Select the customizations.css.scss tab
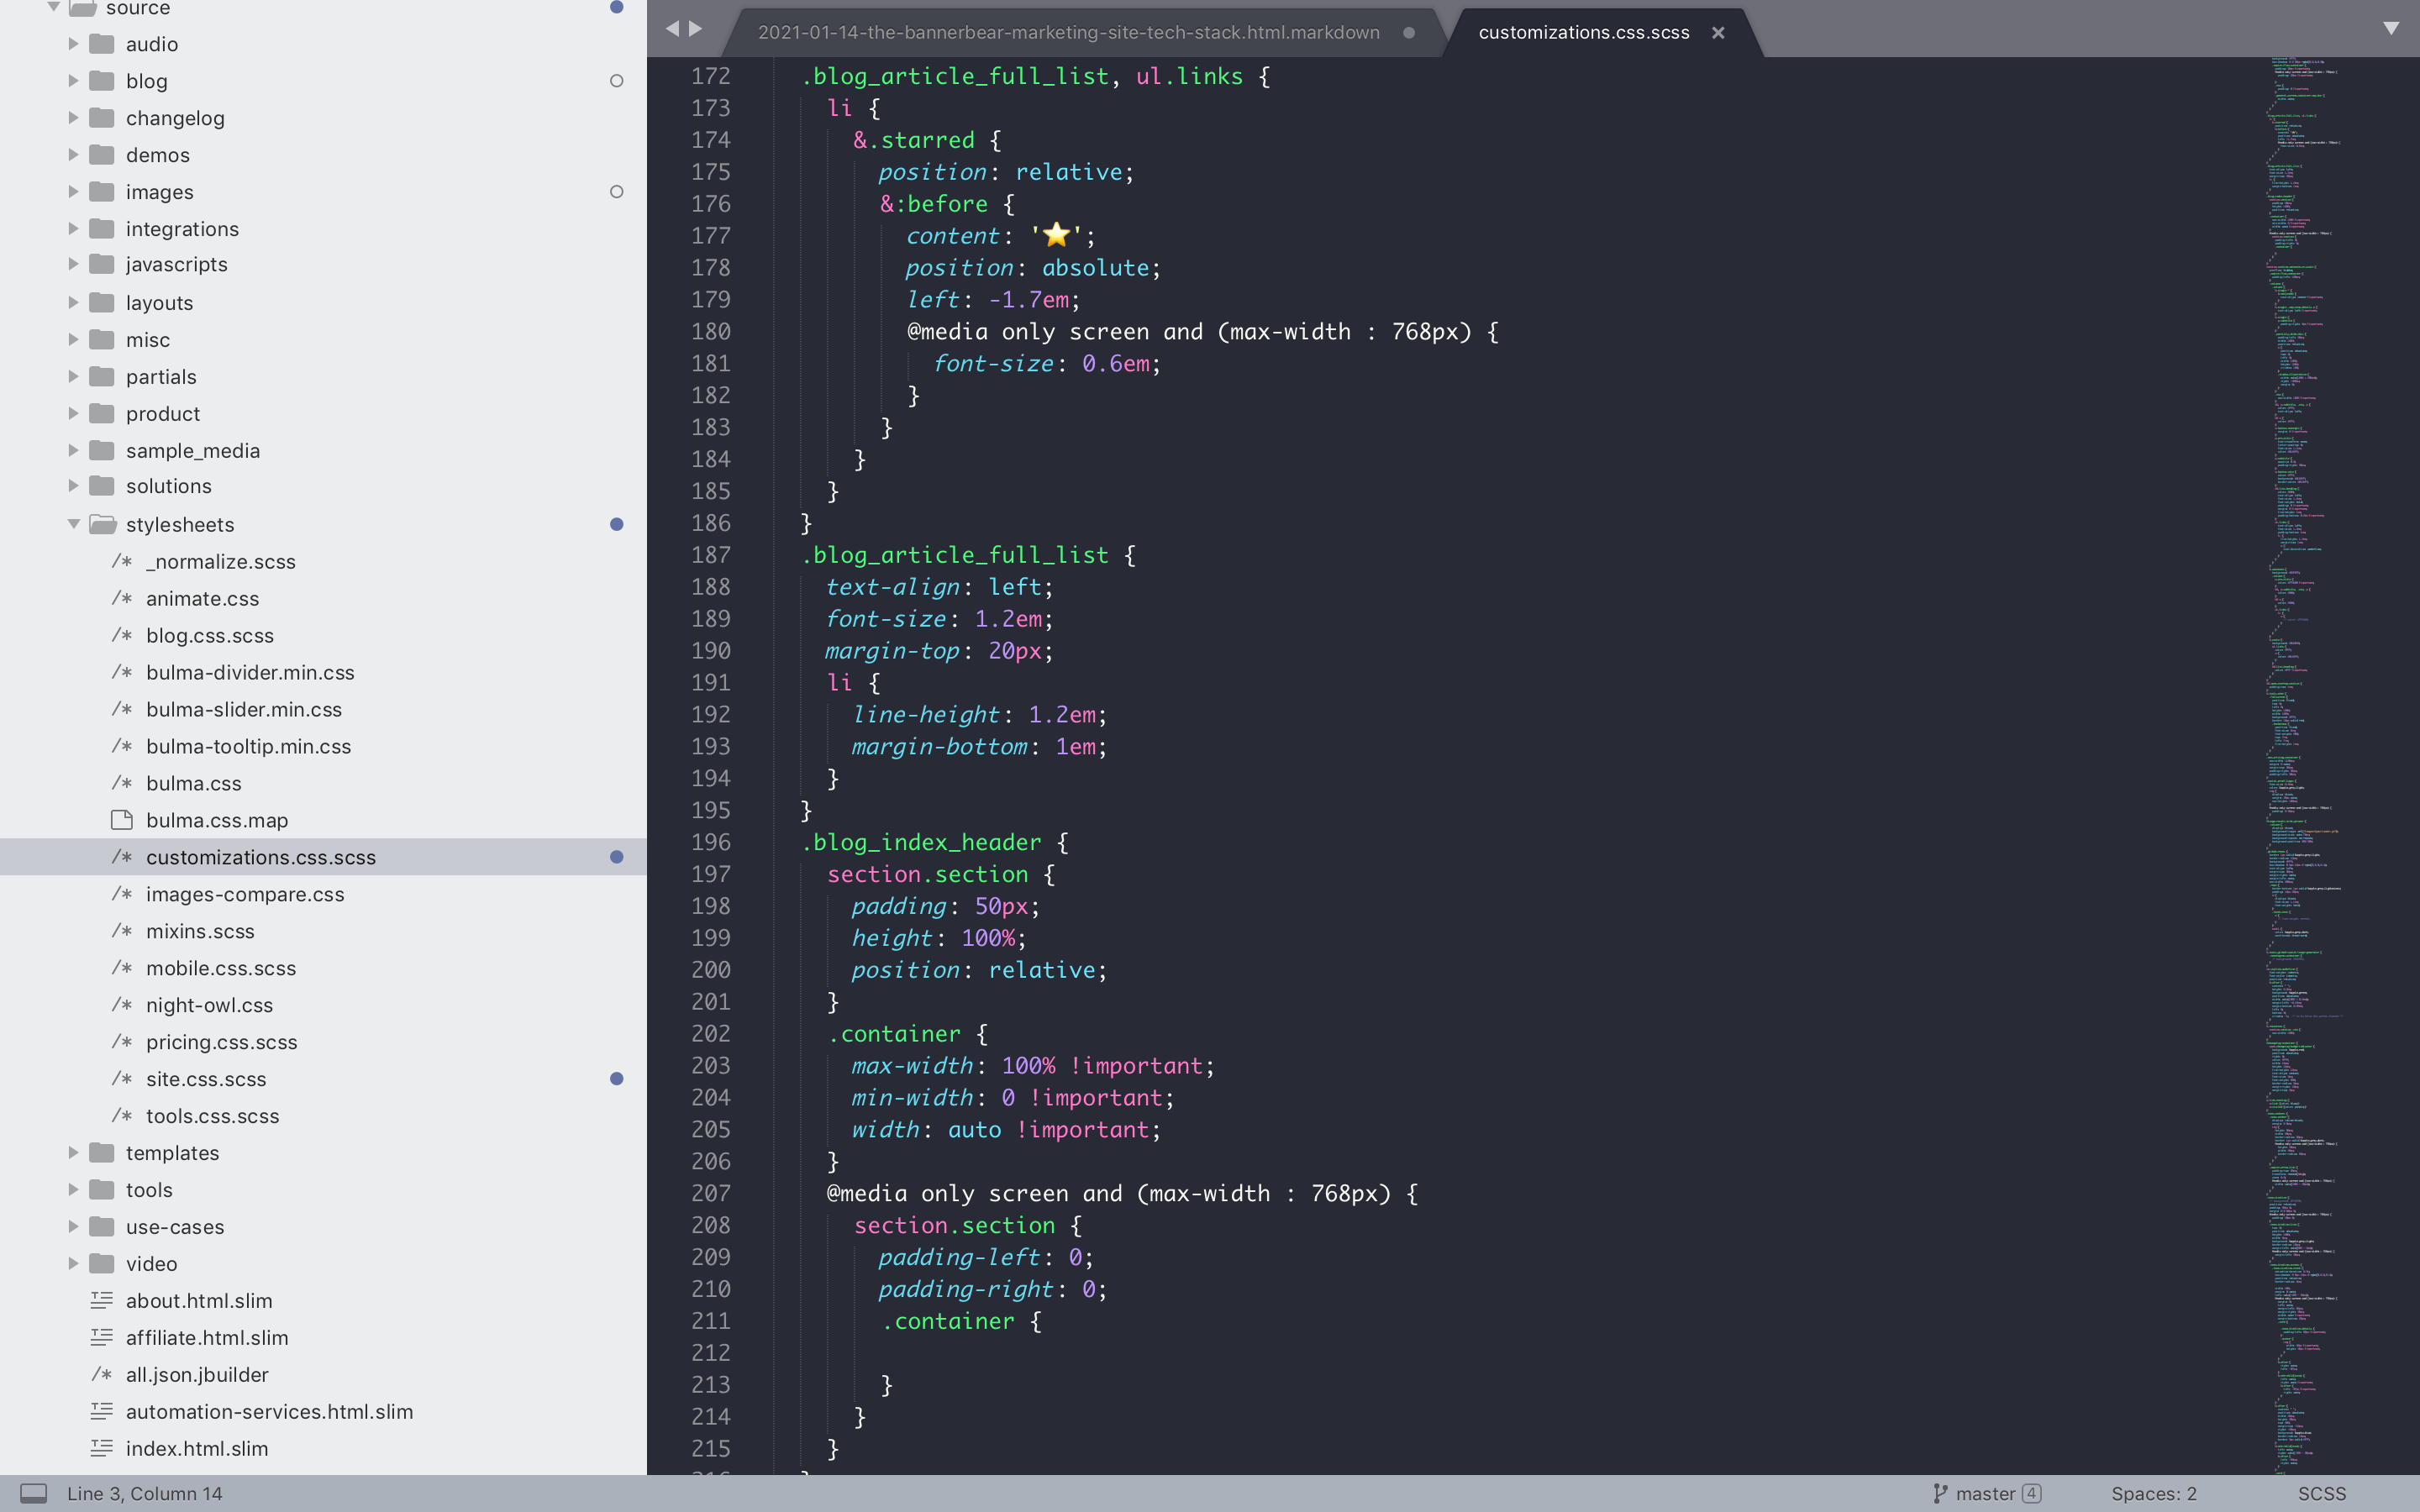2420x1512 pixels. pos(1583,33)
